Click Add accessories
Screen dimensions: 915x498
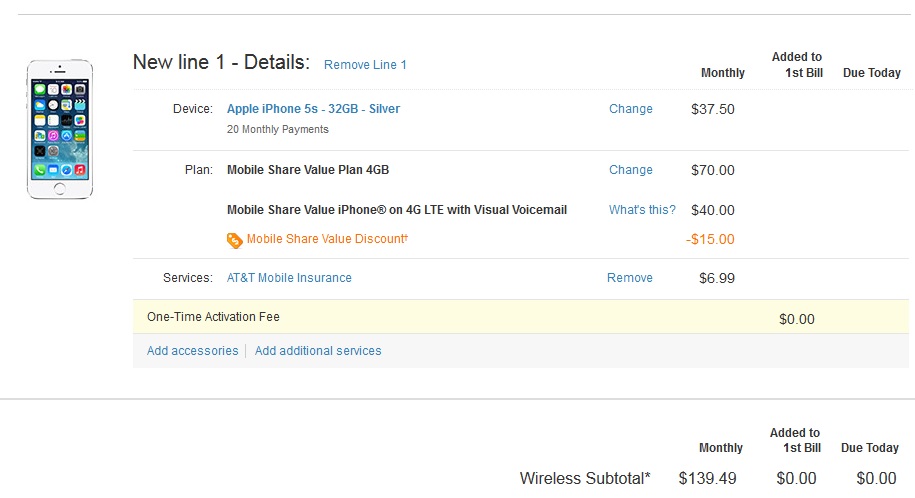pos(193,351)
